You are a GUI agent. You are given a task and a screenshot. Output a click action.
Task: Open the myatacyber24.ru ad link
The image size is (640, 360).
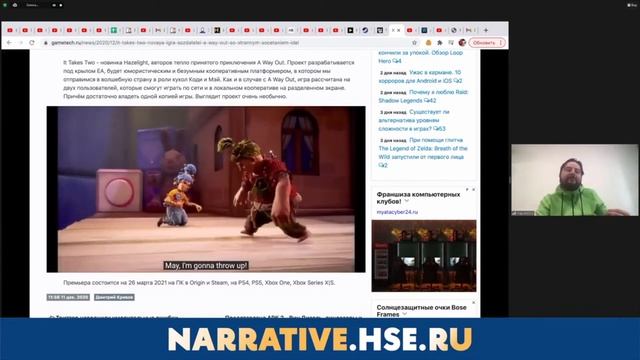tap(397, 212)
